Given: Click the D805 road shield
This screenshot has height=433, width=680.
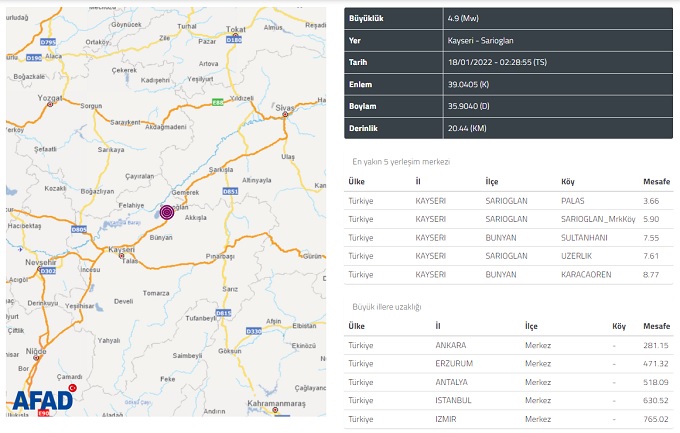Looking at the screenshot, I should pyautogui.click(x=78, y=229).
